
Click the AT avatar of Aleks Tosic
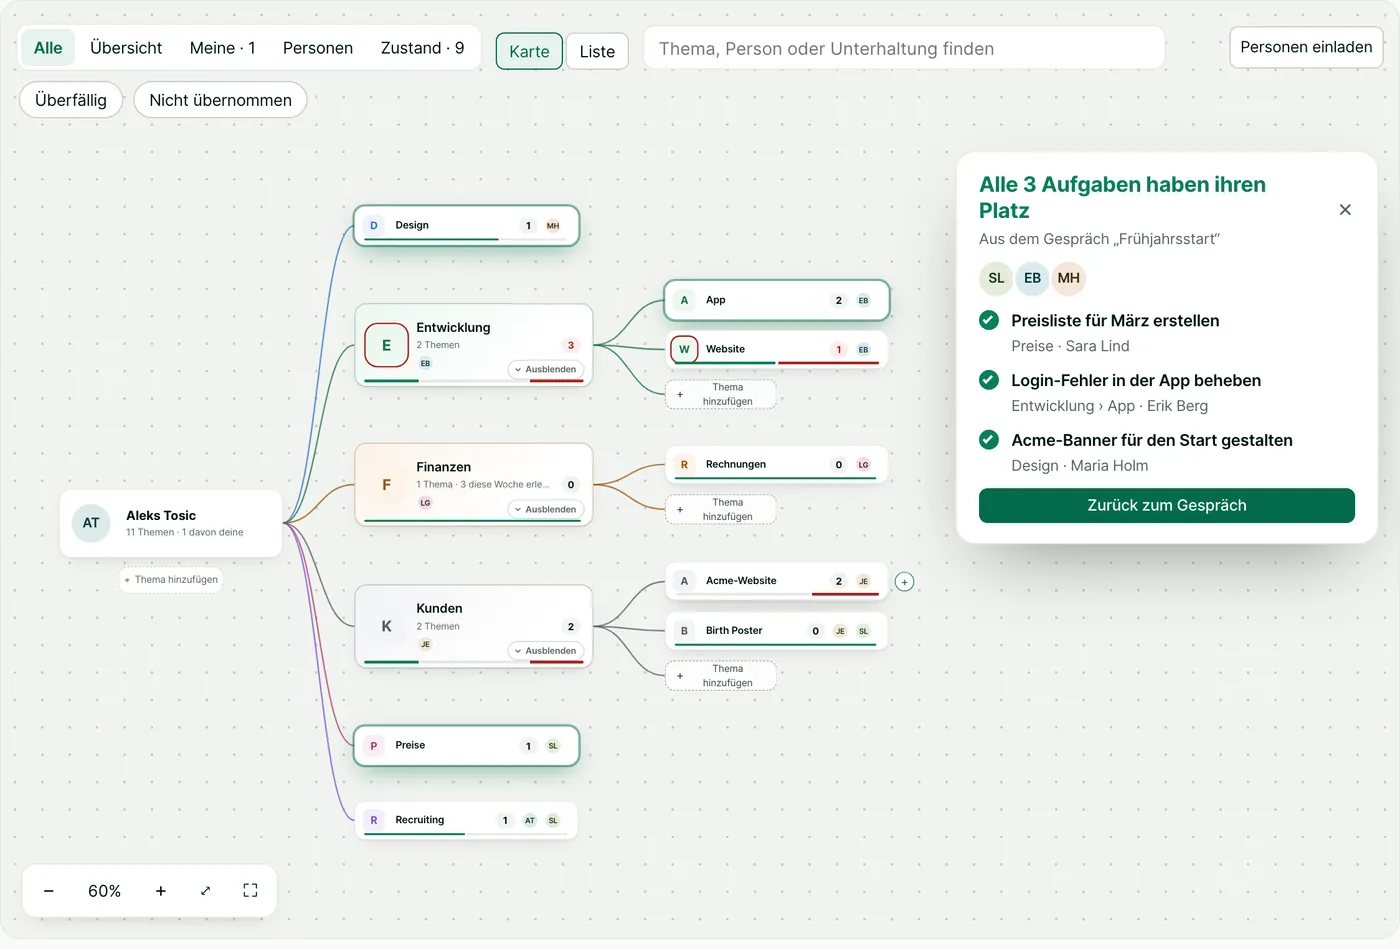(x=91, y=523)
